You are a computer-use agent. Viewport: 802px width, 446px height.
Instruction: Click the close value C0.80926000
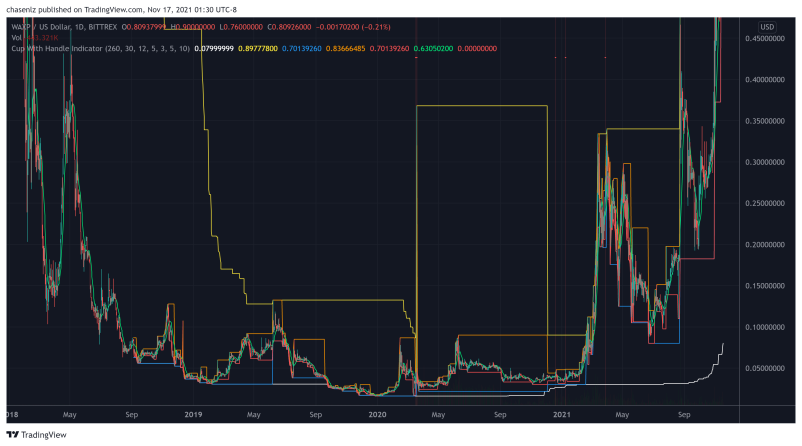(x=289, y=27)
